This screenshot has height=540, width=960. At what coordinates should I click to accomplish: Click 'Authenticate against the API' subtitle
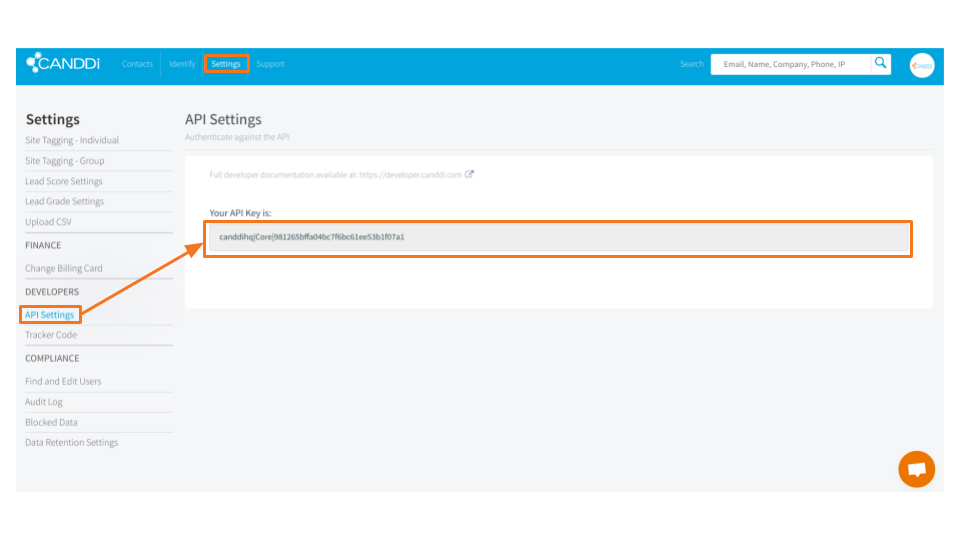tap(237, 137)
